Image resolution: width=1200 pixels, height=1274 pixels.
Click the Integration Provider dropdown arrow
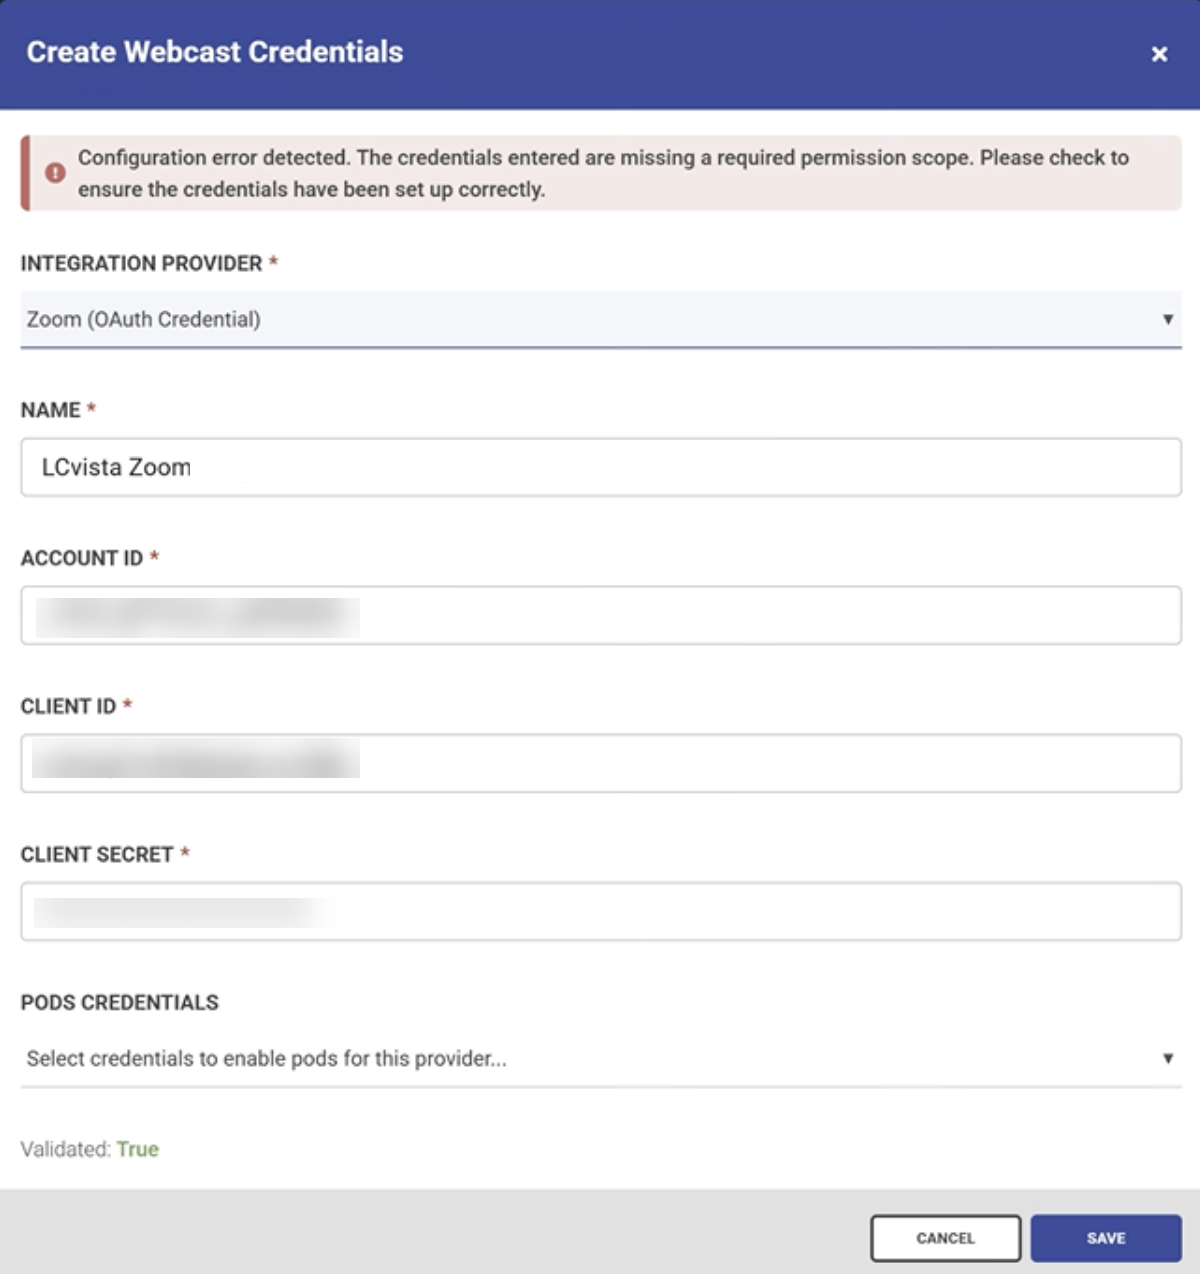tap(1167, 319)
